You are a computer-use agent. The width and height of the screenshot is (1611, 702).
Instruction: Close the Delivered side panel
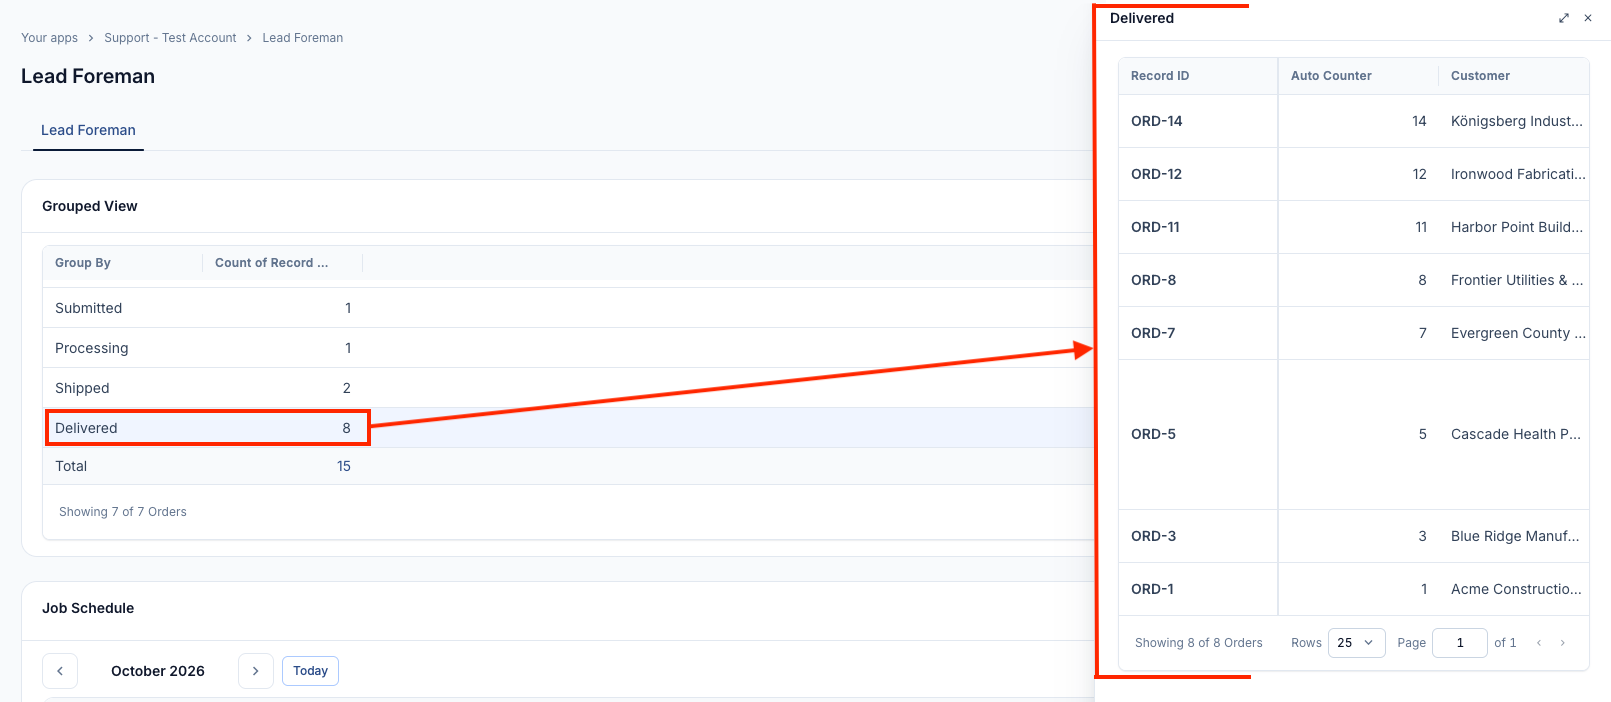[x=1588, y=18]
